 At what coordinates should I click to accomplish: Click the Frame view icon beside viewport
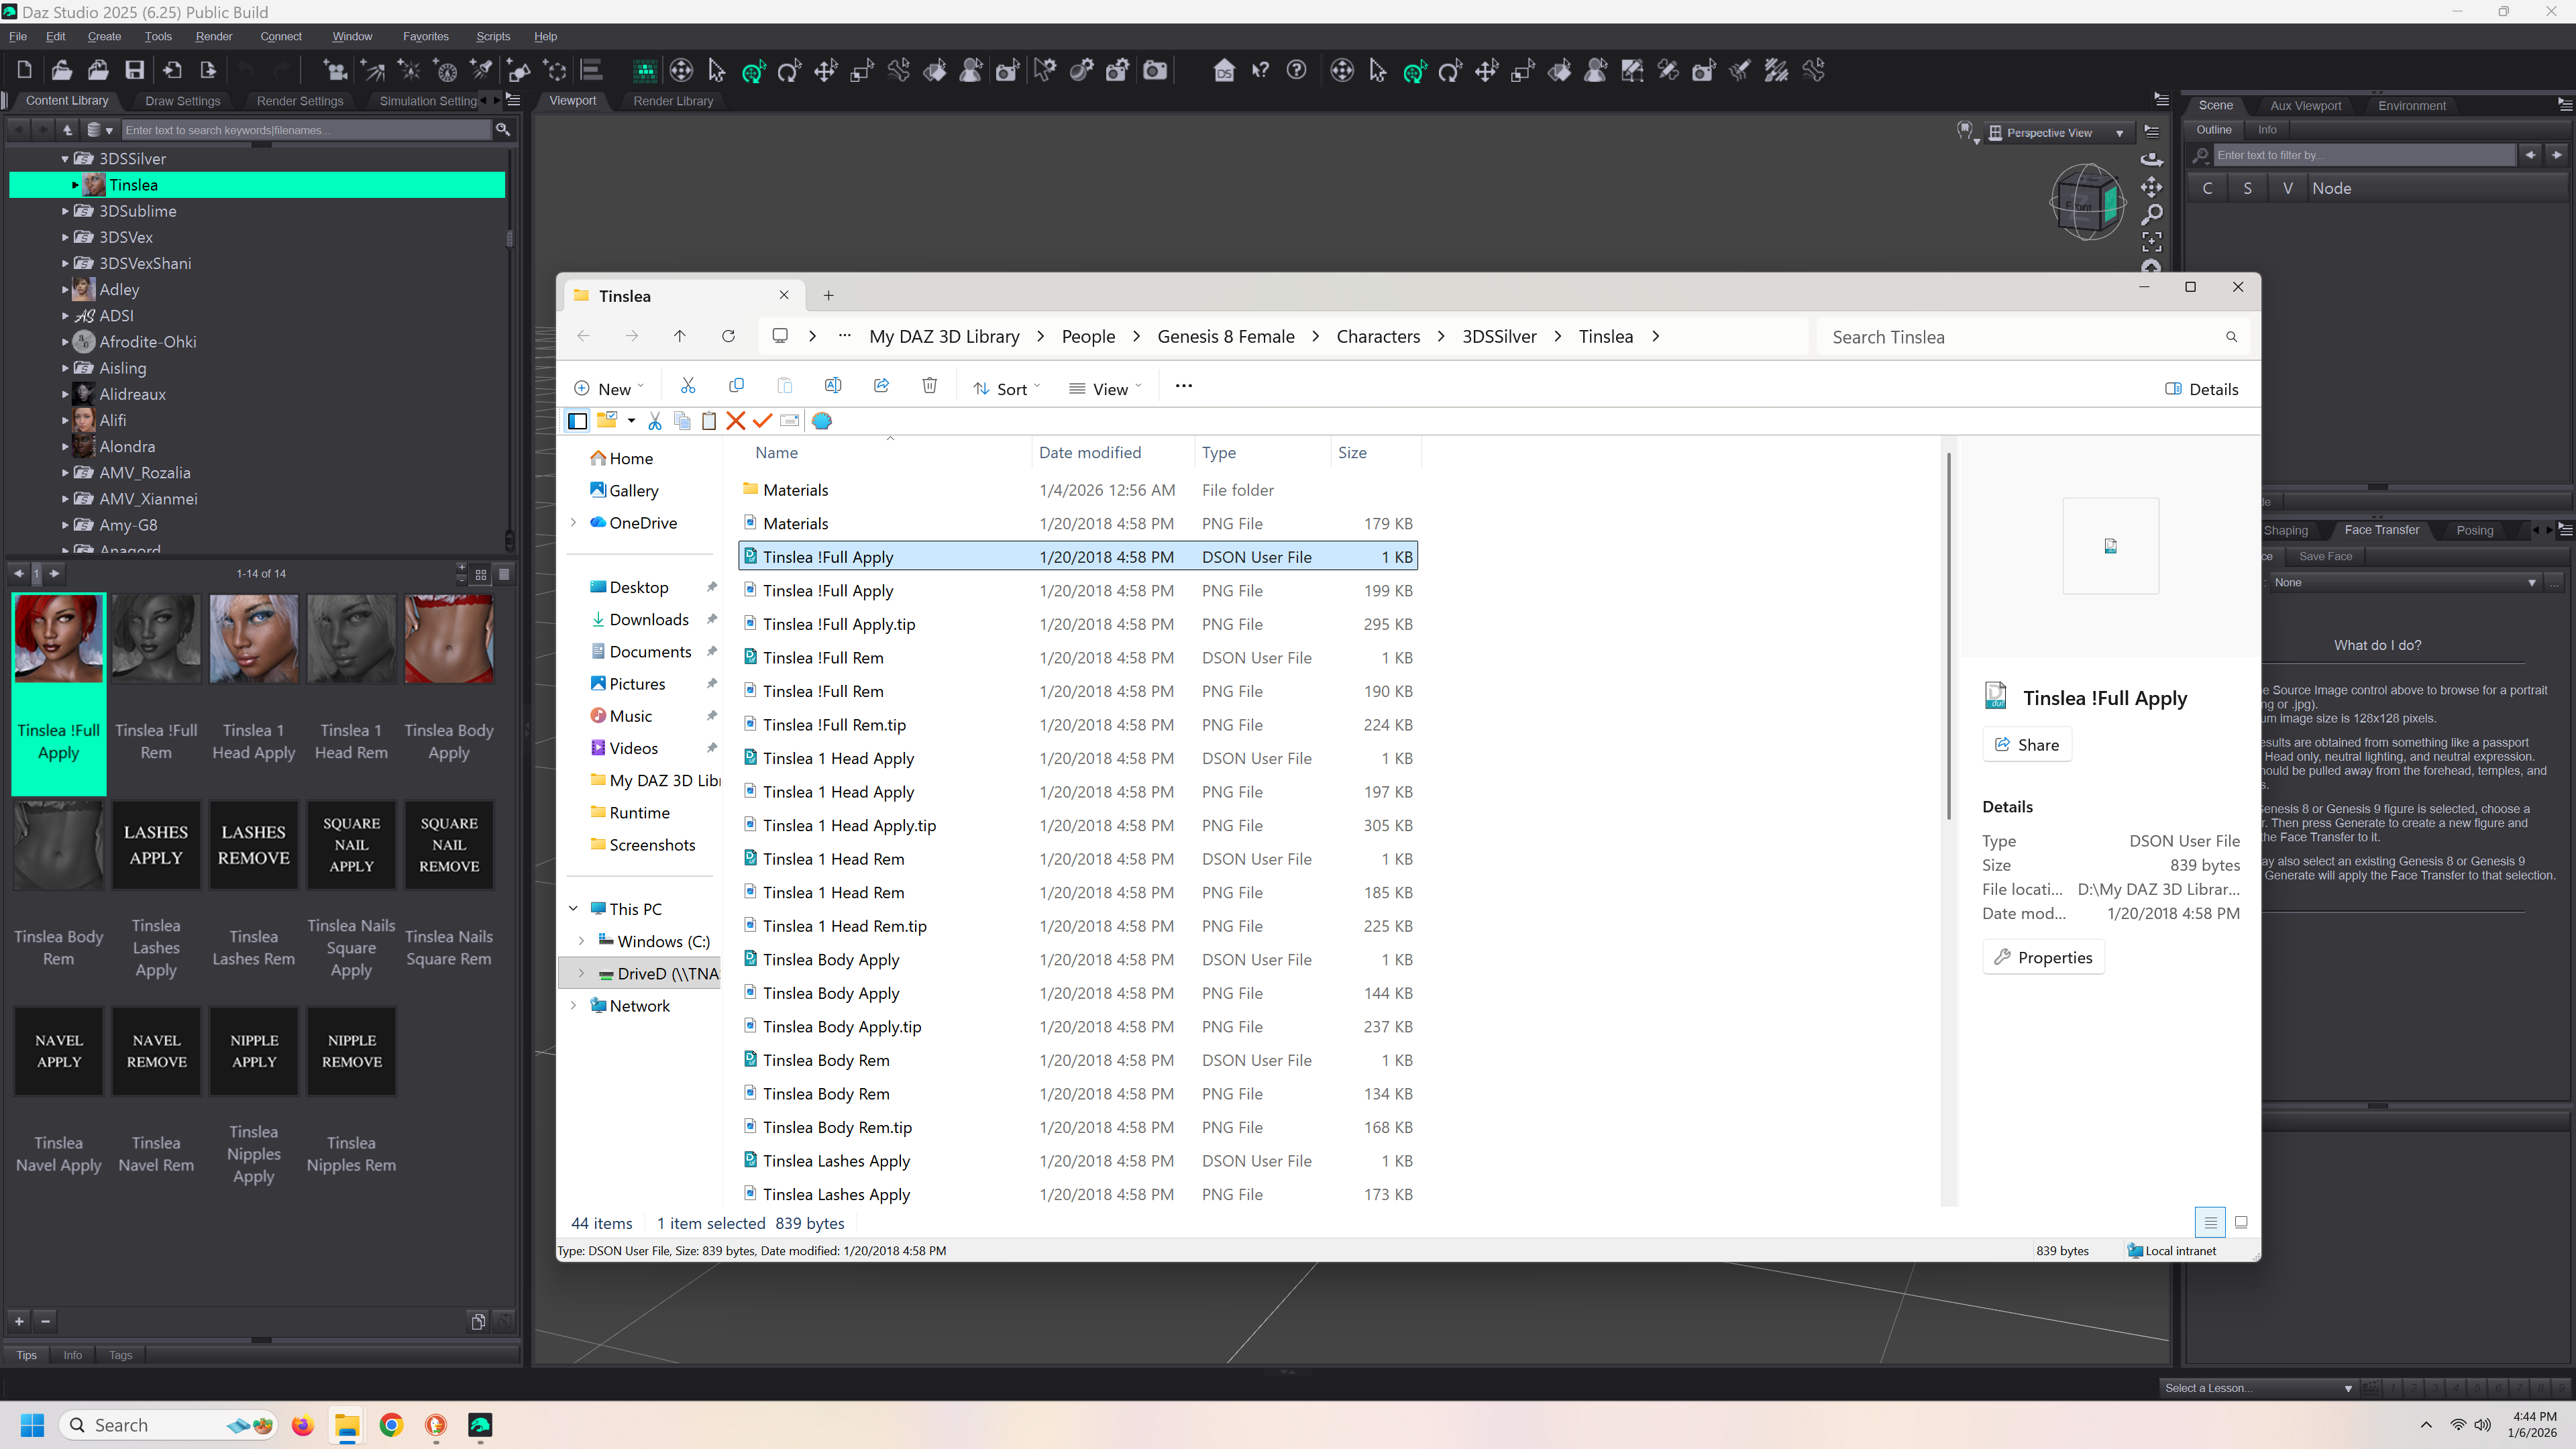click(2151, 241)
